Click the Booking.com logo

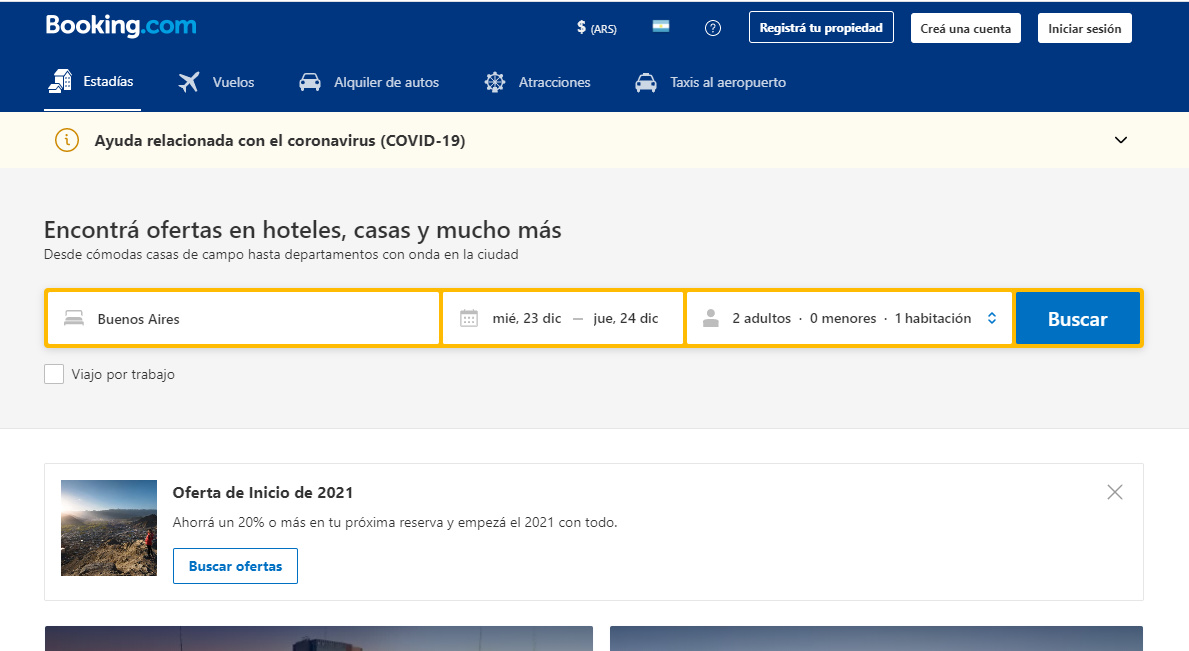click(121, 26)
